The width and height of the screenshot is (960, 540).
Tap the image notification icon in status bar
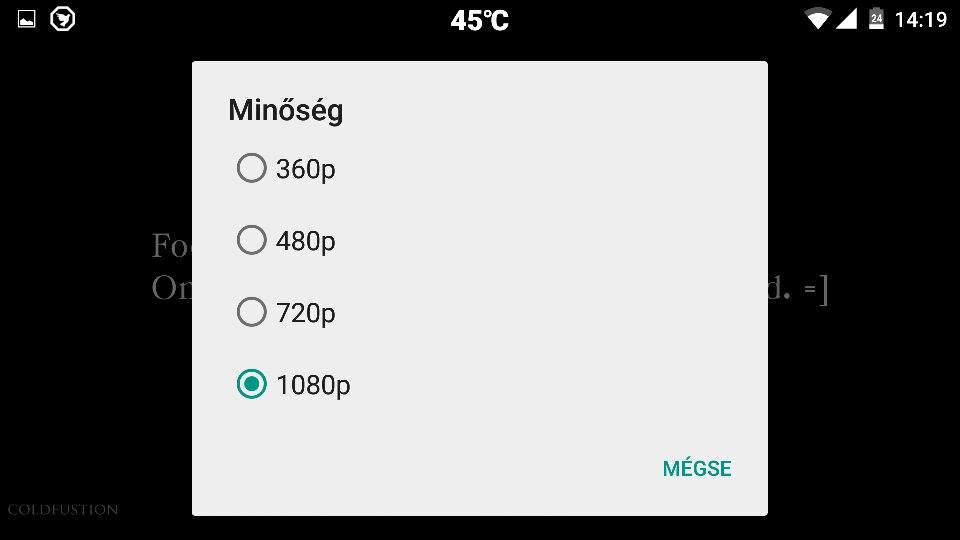(26, 20)
